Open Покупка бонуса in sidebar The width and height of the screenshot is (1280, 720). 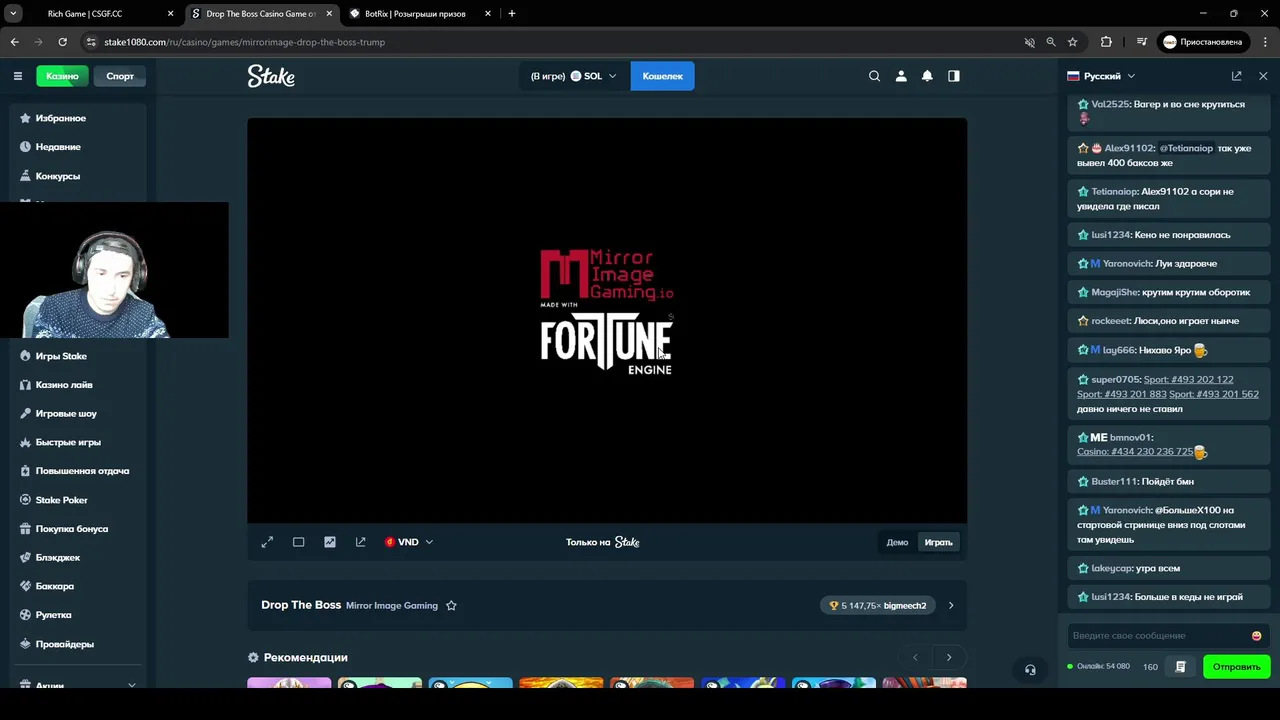point(78,529)
